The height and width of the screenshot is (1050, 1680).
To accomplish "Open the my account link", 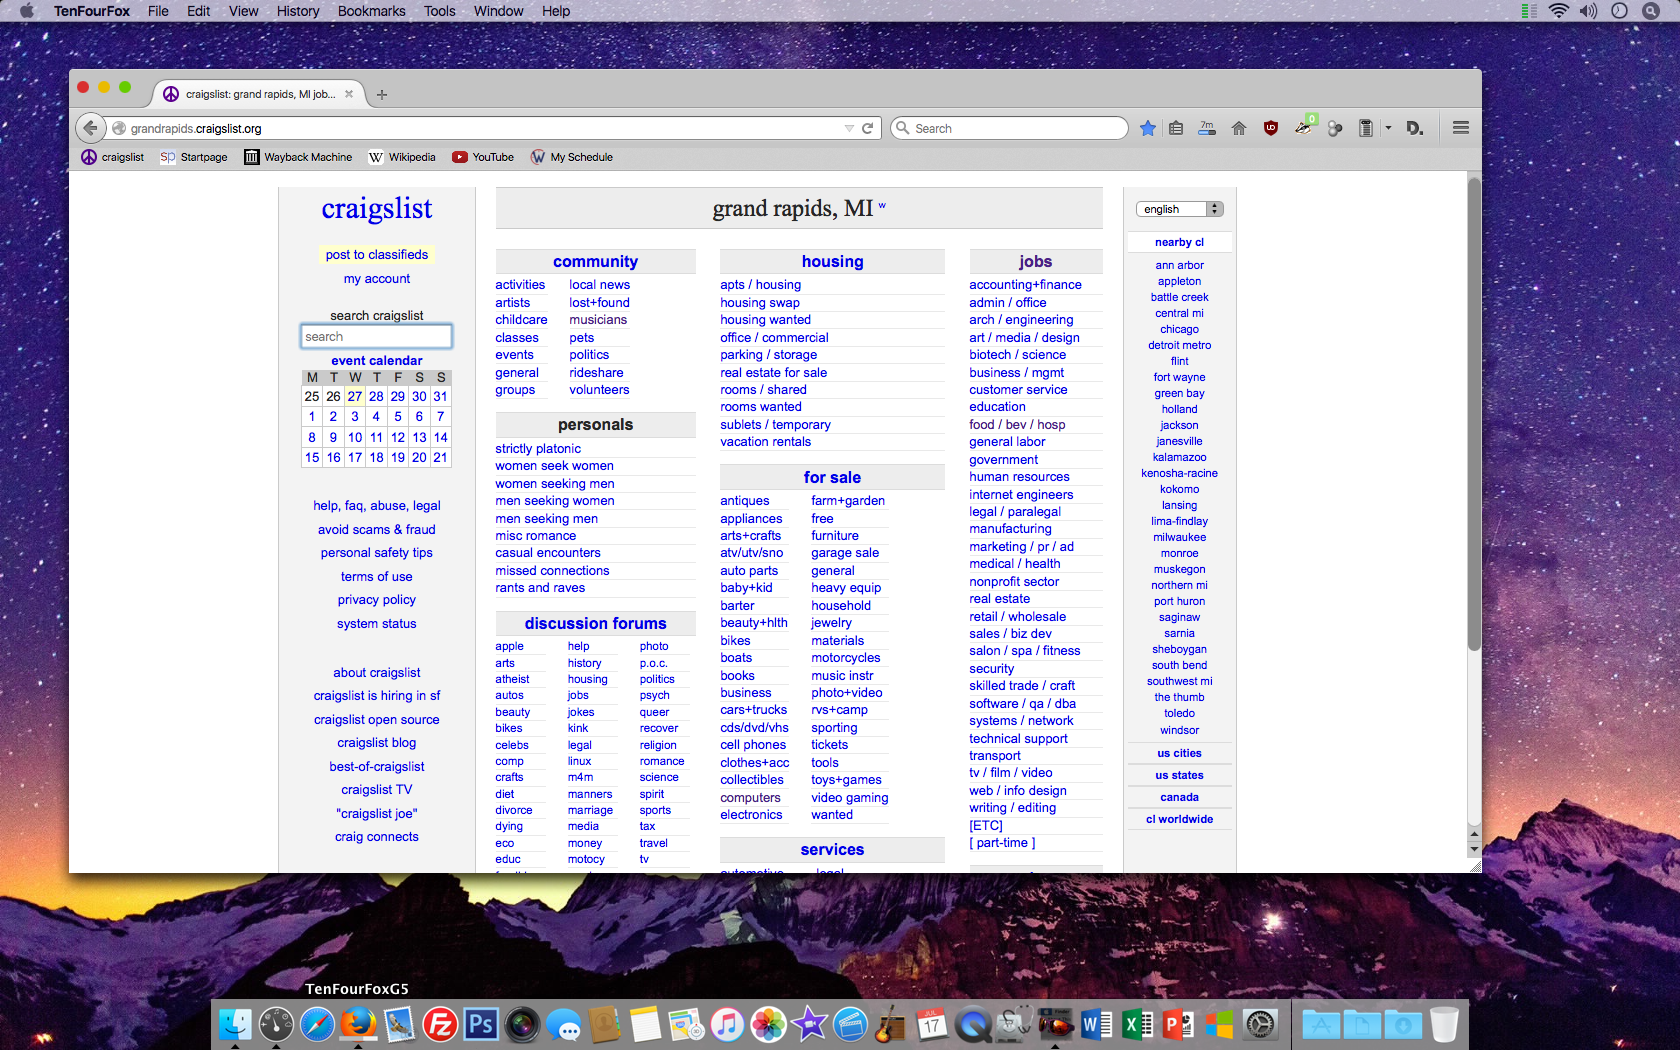I will click(377, 279).
